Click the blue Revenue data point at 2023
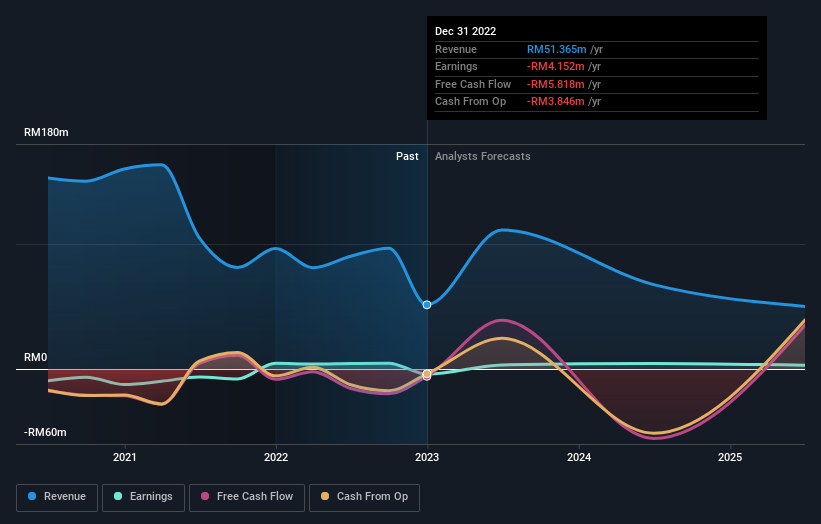 point(427,305)
